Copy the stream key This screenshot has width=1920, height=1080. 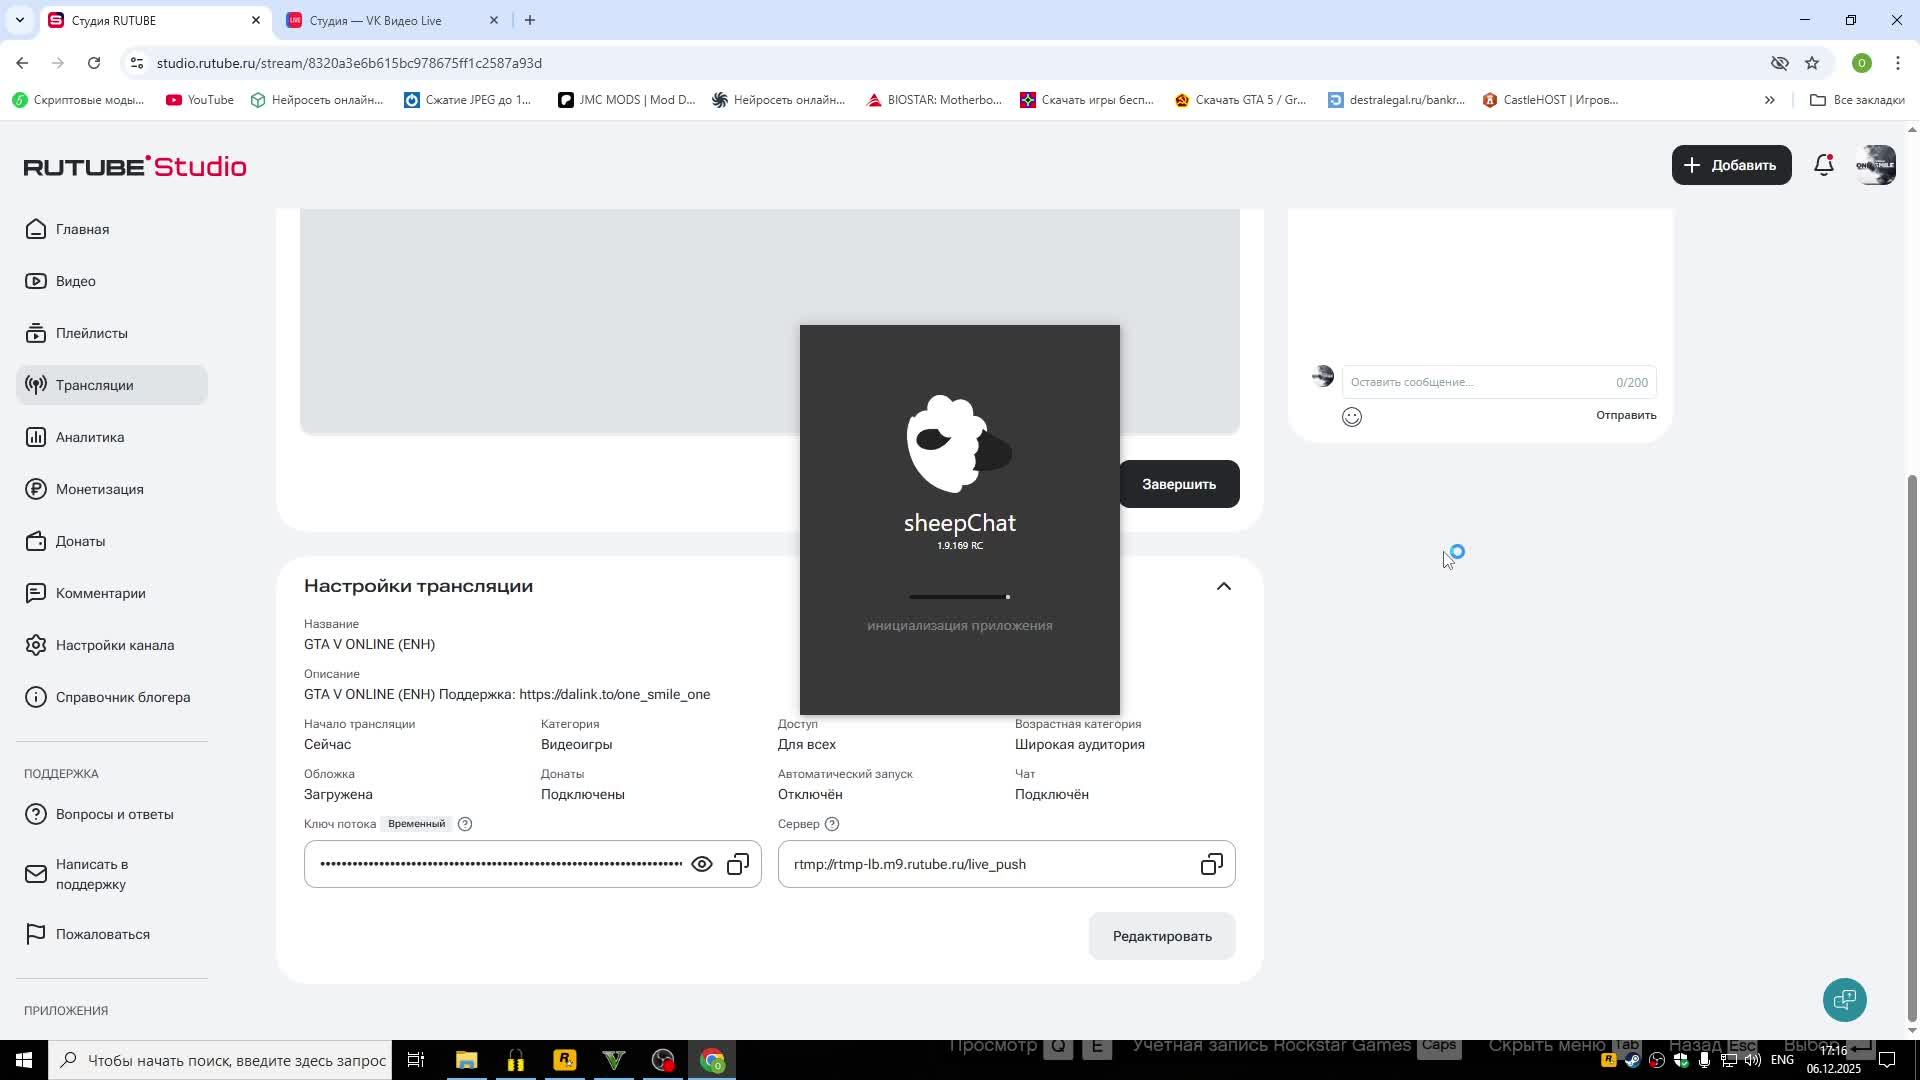pyautogui.click(x=738, y=864)
